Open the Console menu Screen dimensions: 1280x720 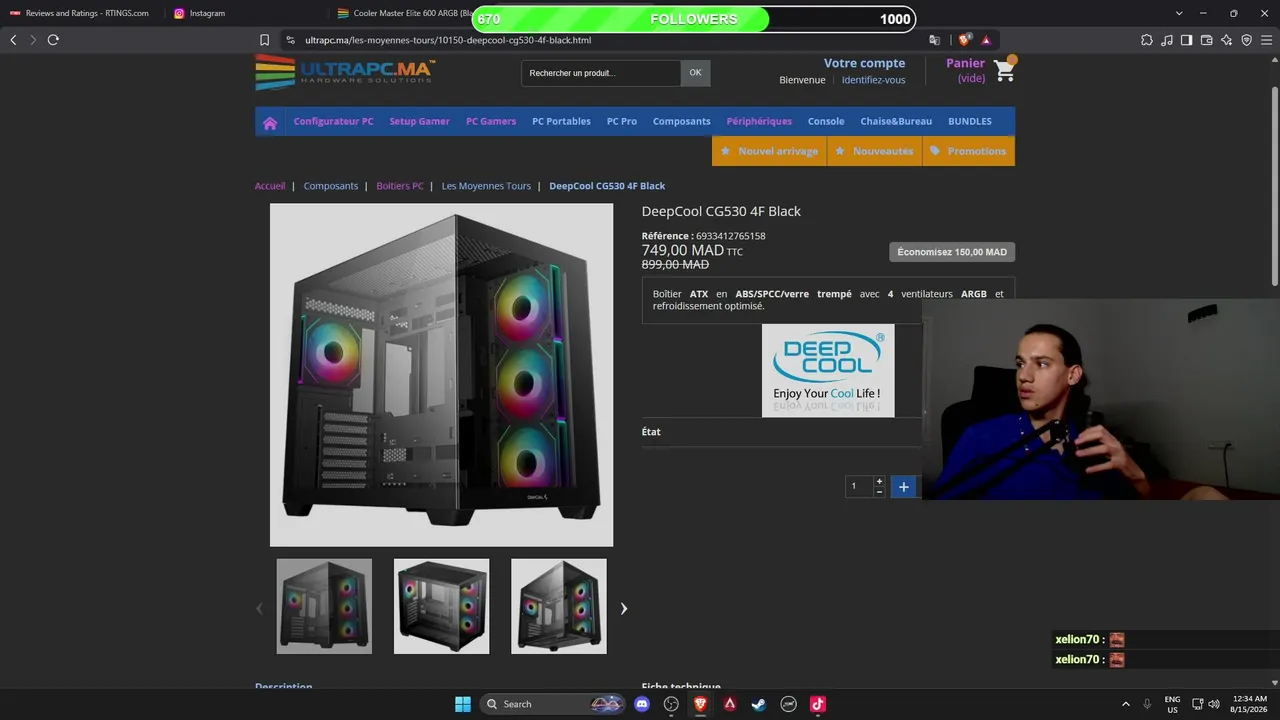[826, 121]
